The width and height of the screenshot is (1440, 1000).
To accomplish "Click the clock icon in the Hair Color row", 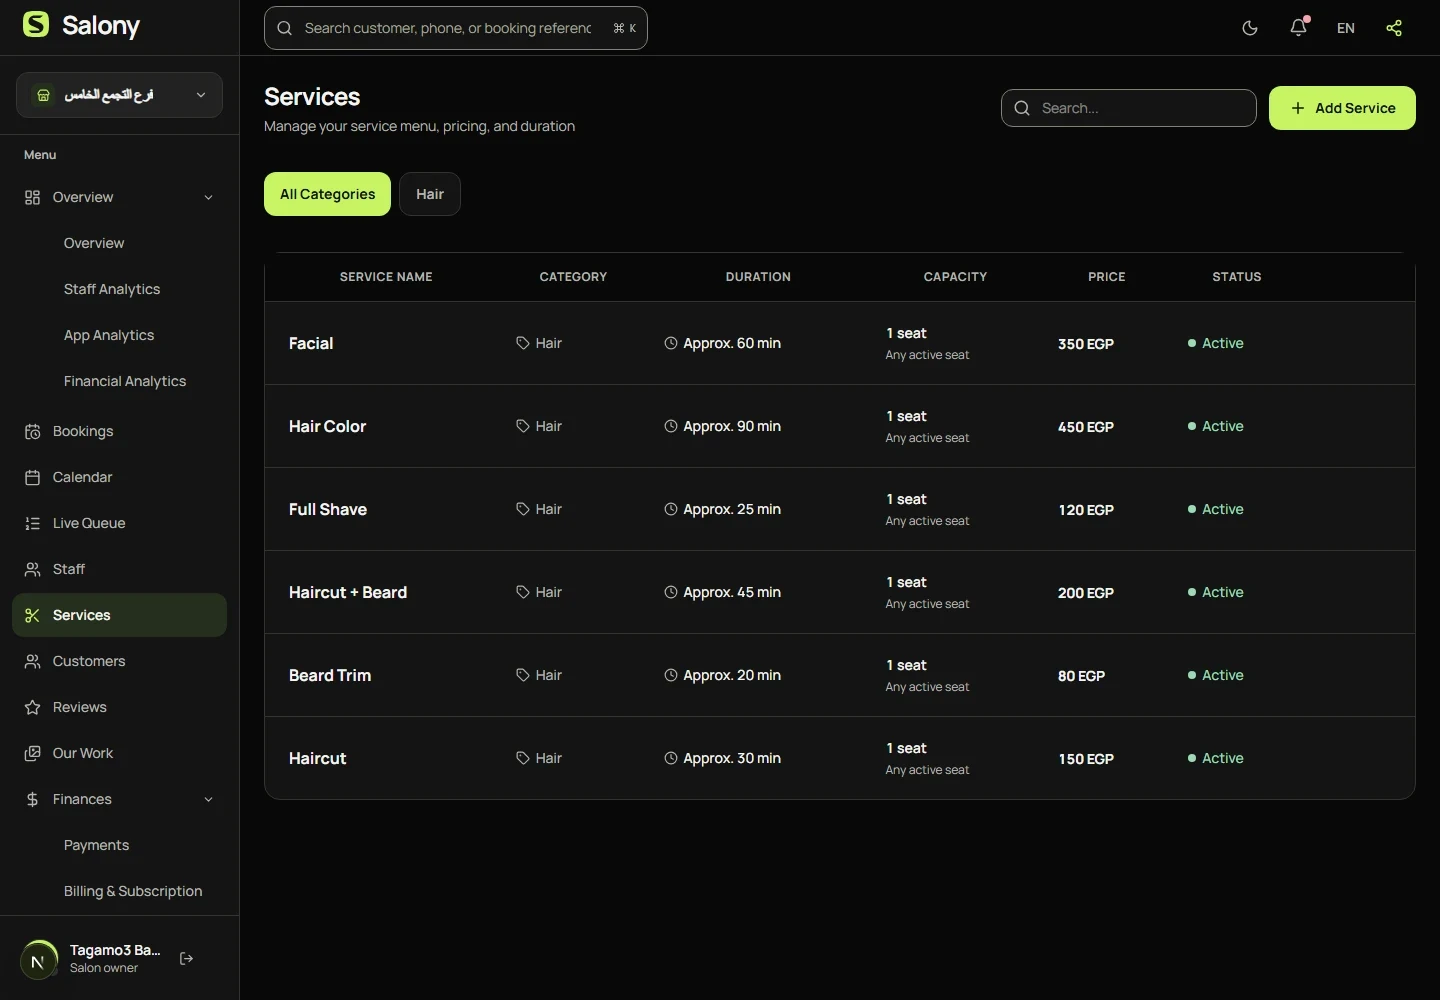I will (671, 426).
